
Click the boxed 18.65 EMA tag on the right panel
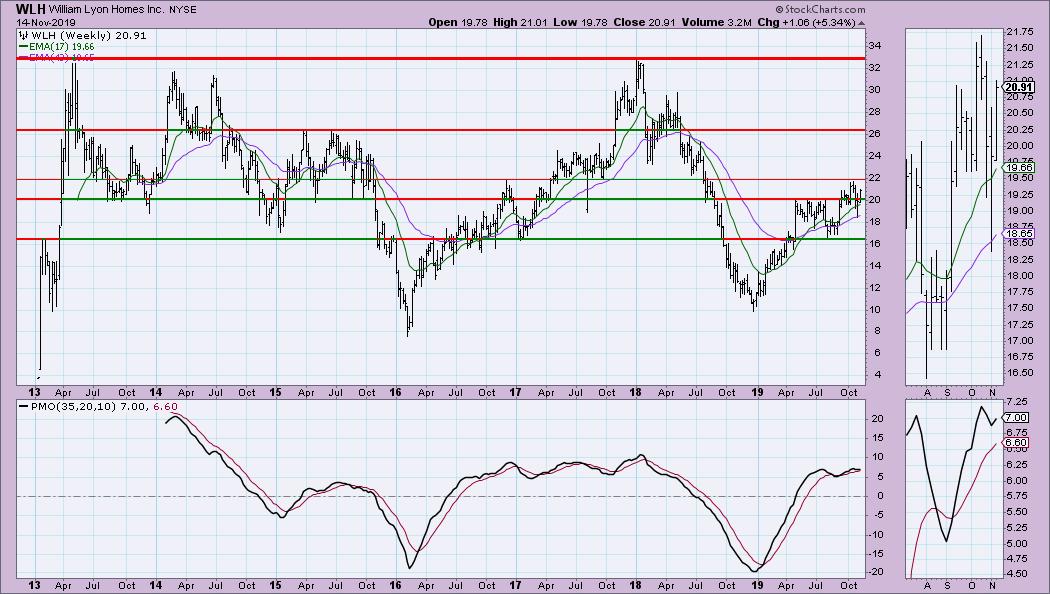(1019, 233)
